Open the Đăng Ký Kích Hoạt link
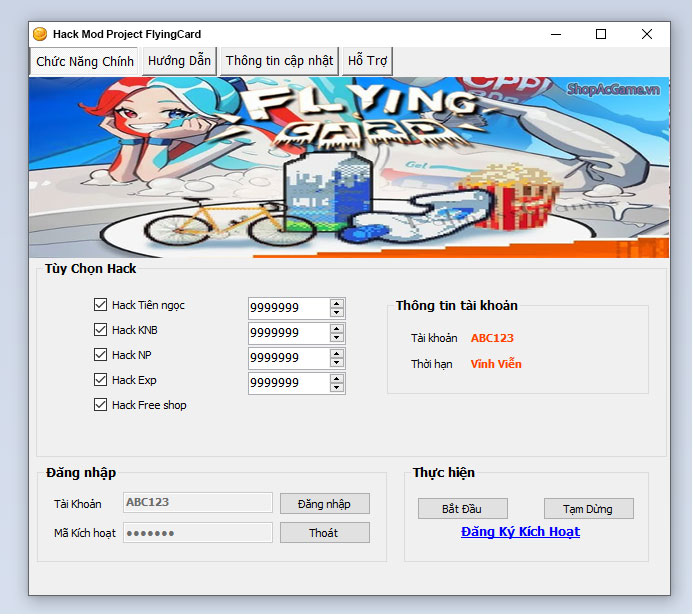 tap(520, 532)
